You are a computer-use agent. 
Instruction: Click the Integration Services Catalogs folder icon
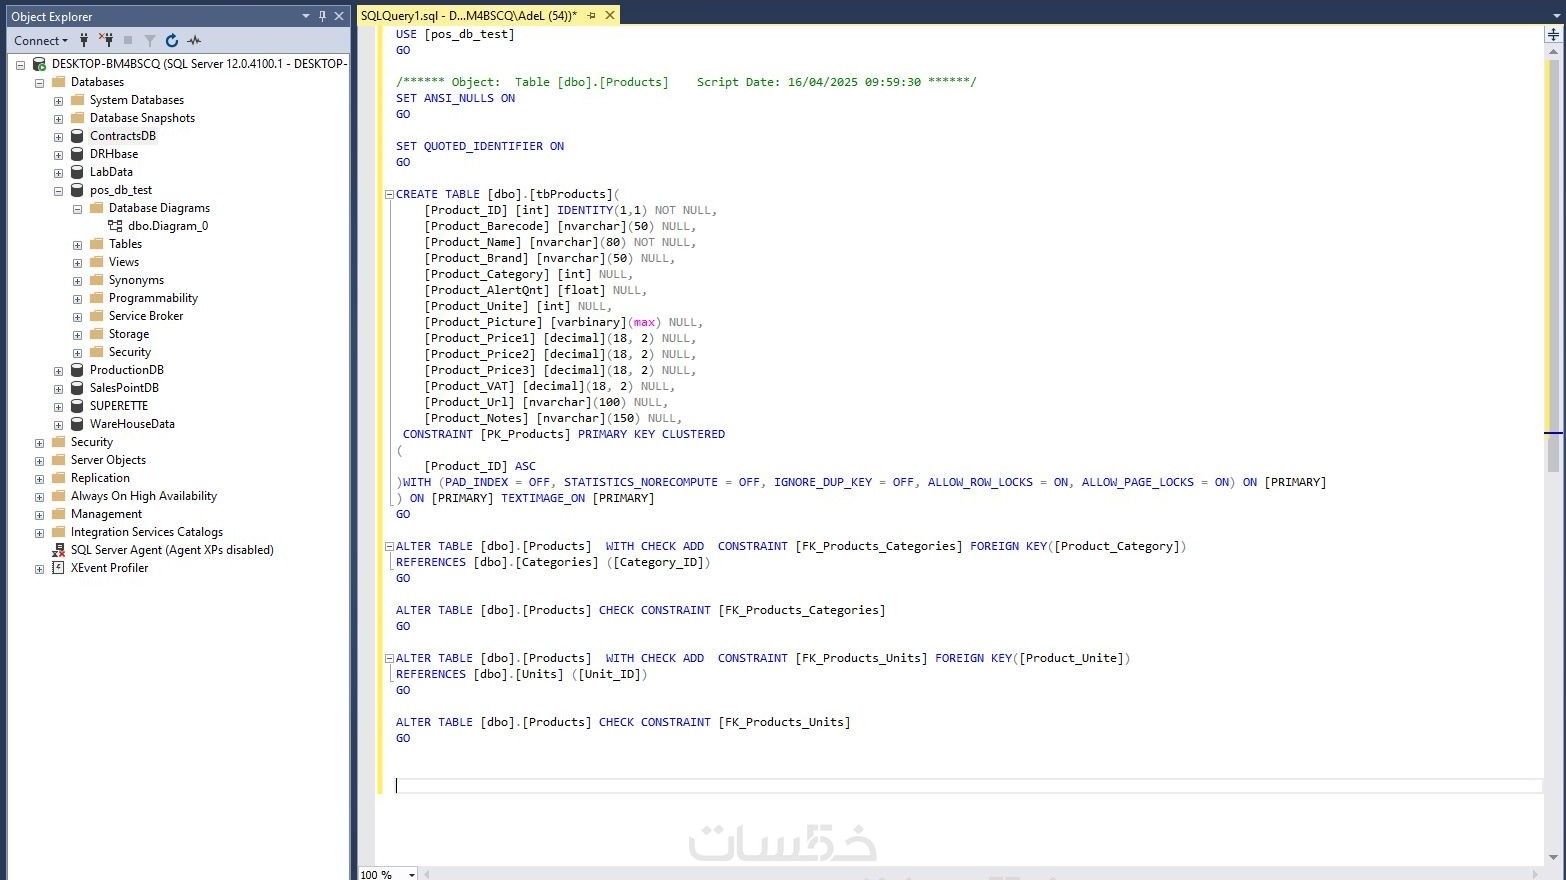pos(58,532)
